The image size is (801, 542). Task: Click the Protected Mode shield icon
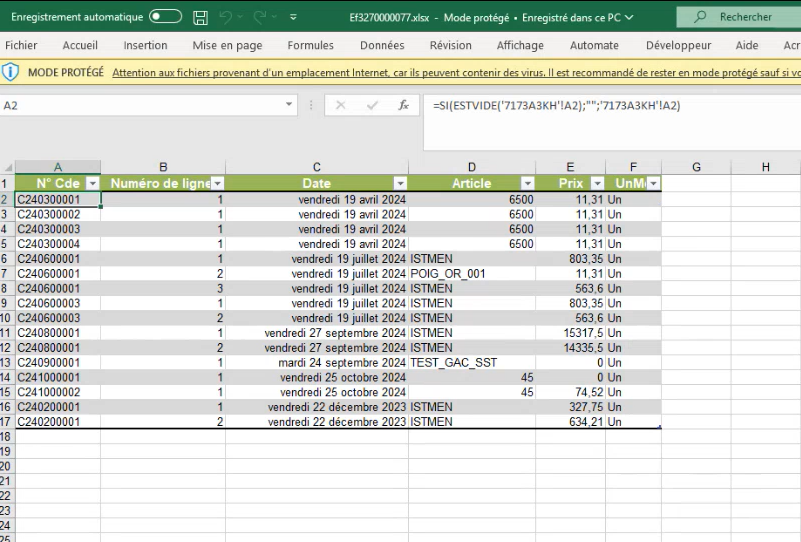(11, 72)
